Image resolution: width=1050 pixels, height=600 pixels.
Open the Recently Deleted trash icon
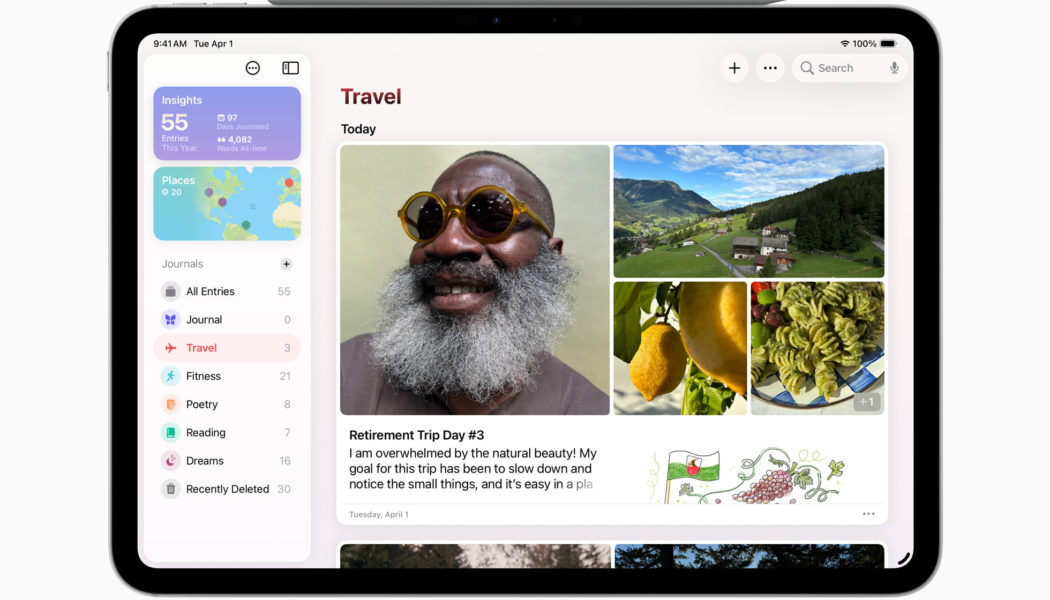(171, 489)
